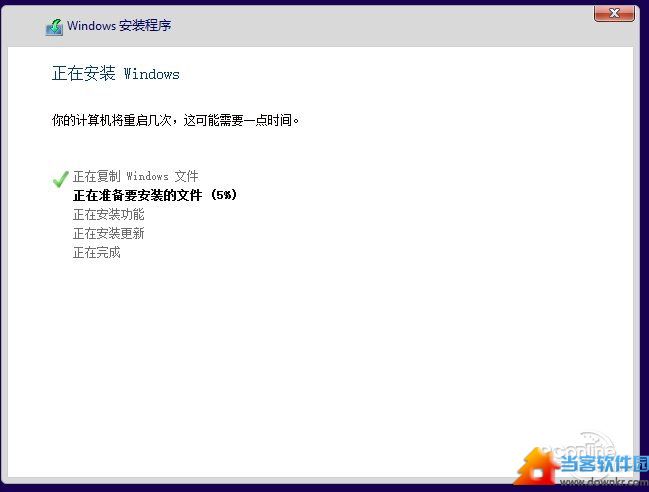
Task: Click the message '你的计算机将重启几次，这可能需要一点时间。'
Action: 175,120
